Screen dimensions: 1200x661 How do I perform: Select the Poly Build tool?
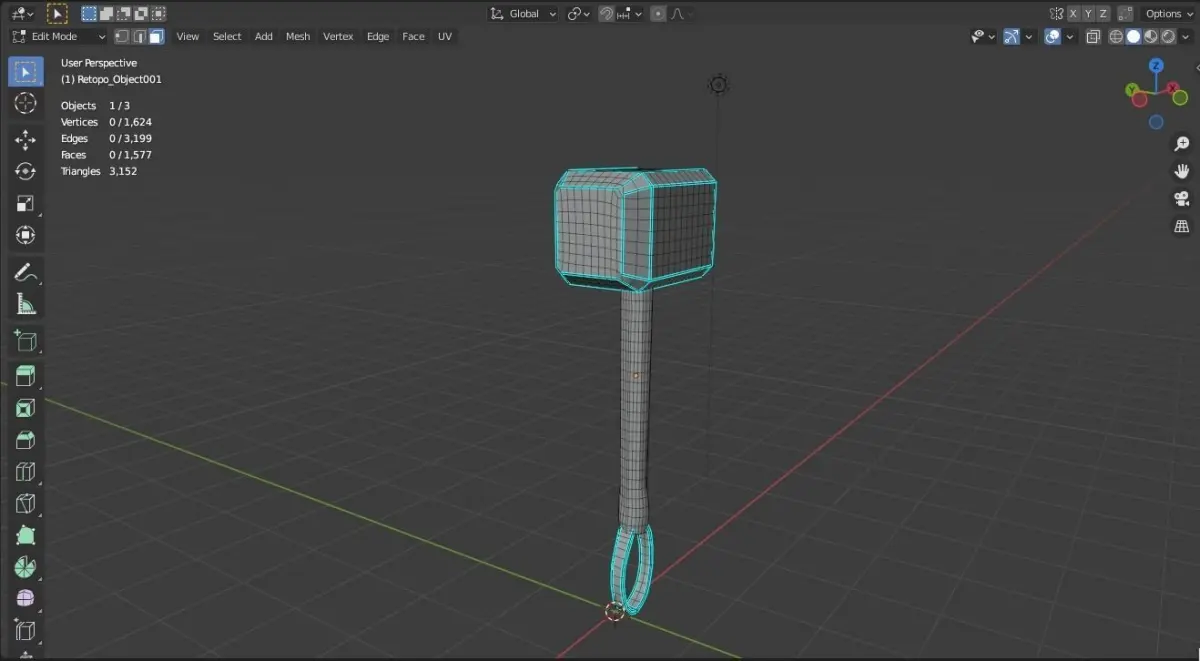(25, 536)
